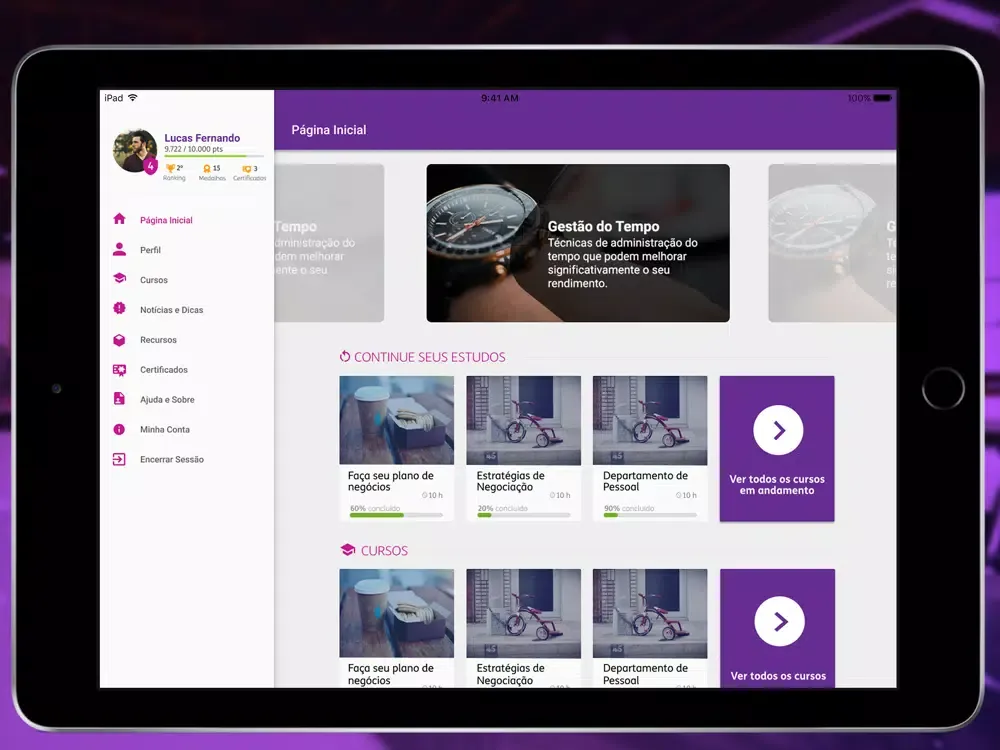Image resolution: width=1000 pixels, height=750 pixels.
Task: Click Ver todos os cursos em andamento label
Action: click(x=777, y=485)
